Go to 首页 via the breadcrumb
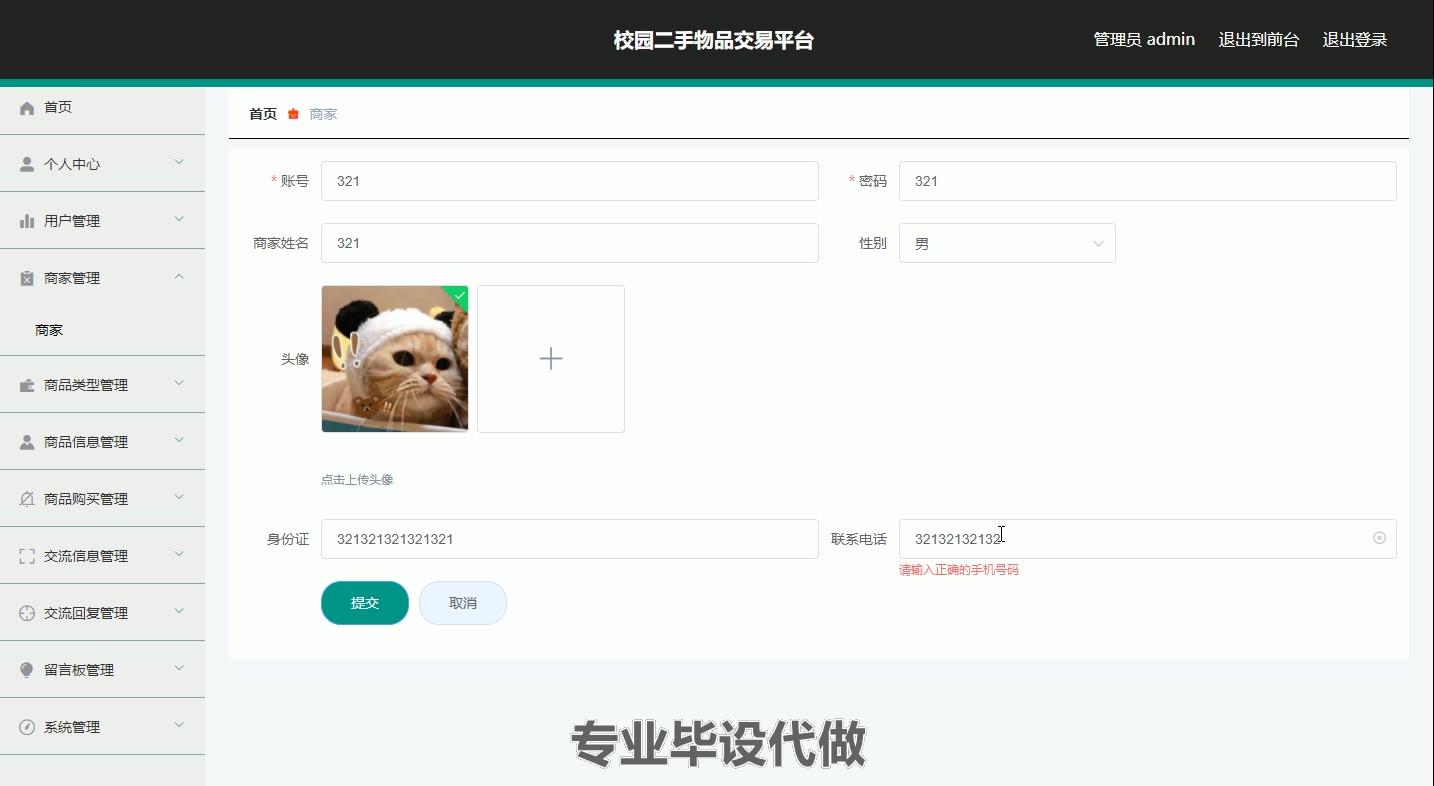The height and width of the screenshot is (786, 1434). [x=263, y=114]
